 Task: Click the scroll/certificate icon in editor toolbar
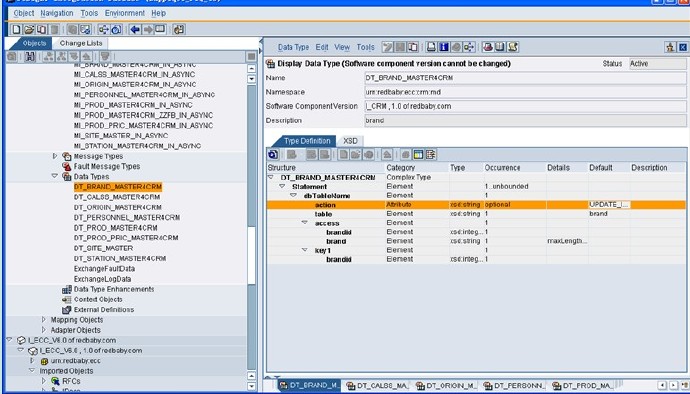click(513, 47)
